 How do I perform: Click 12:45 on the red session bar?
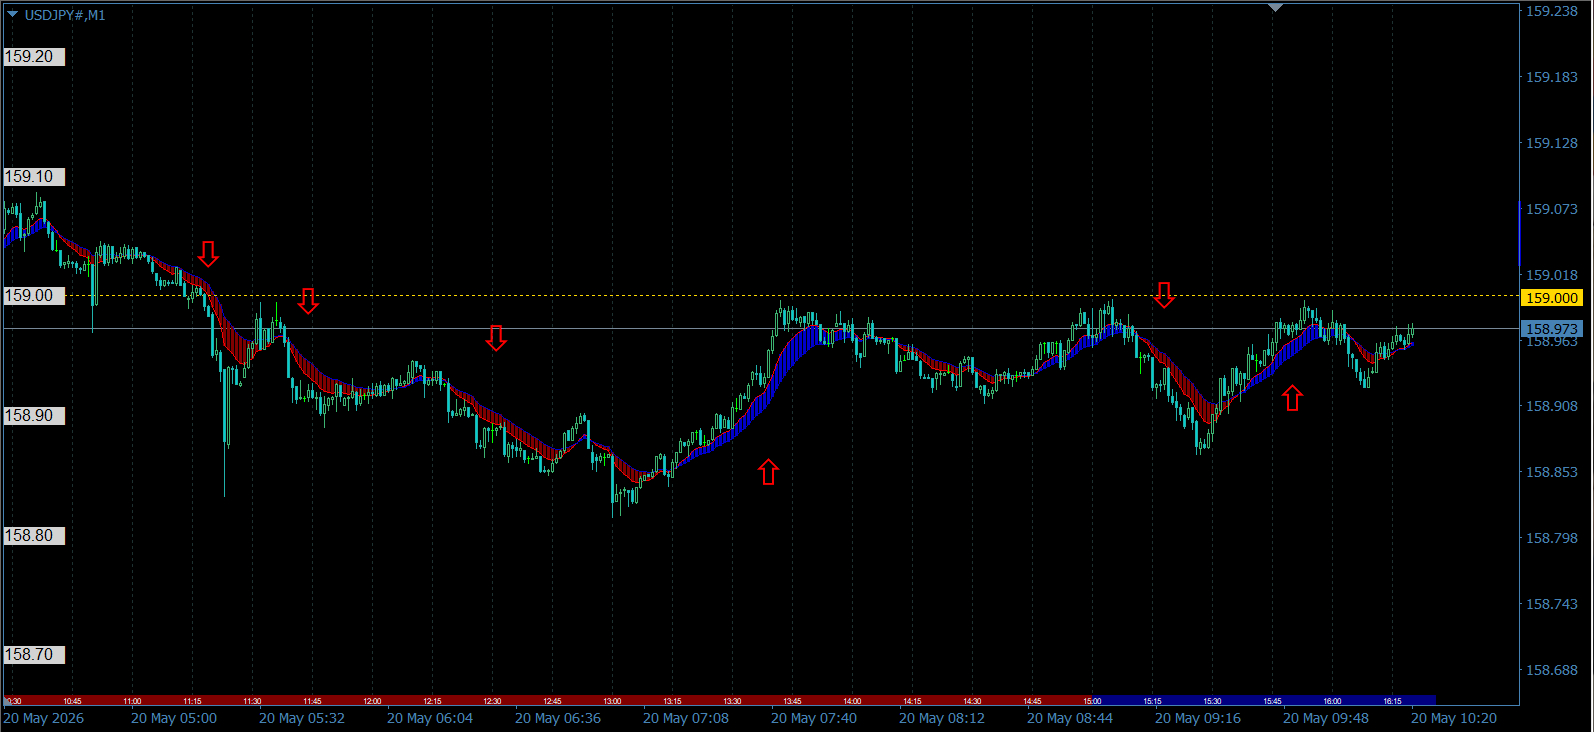[x=552, y=701]
